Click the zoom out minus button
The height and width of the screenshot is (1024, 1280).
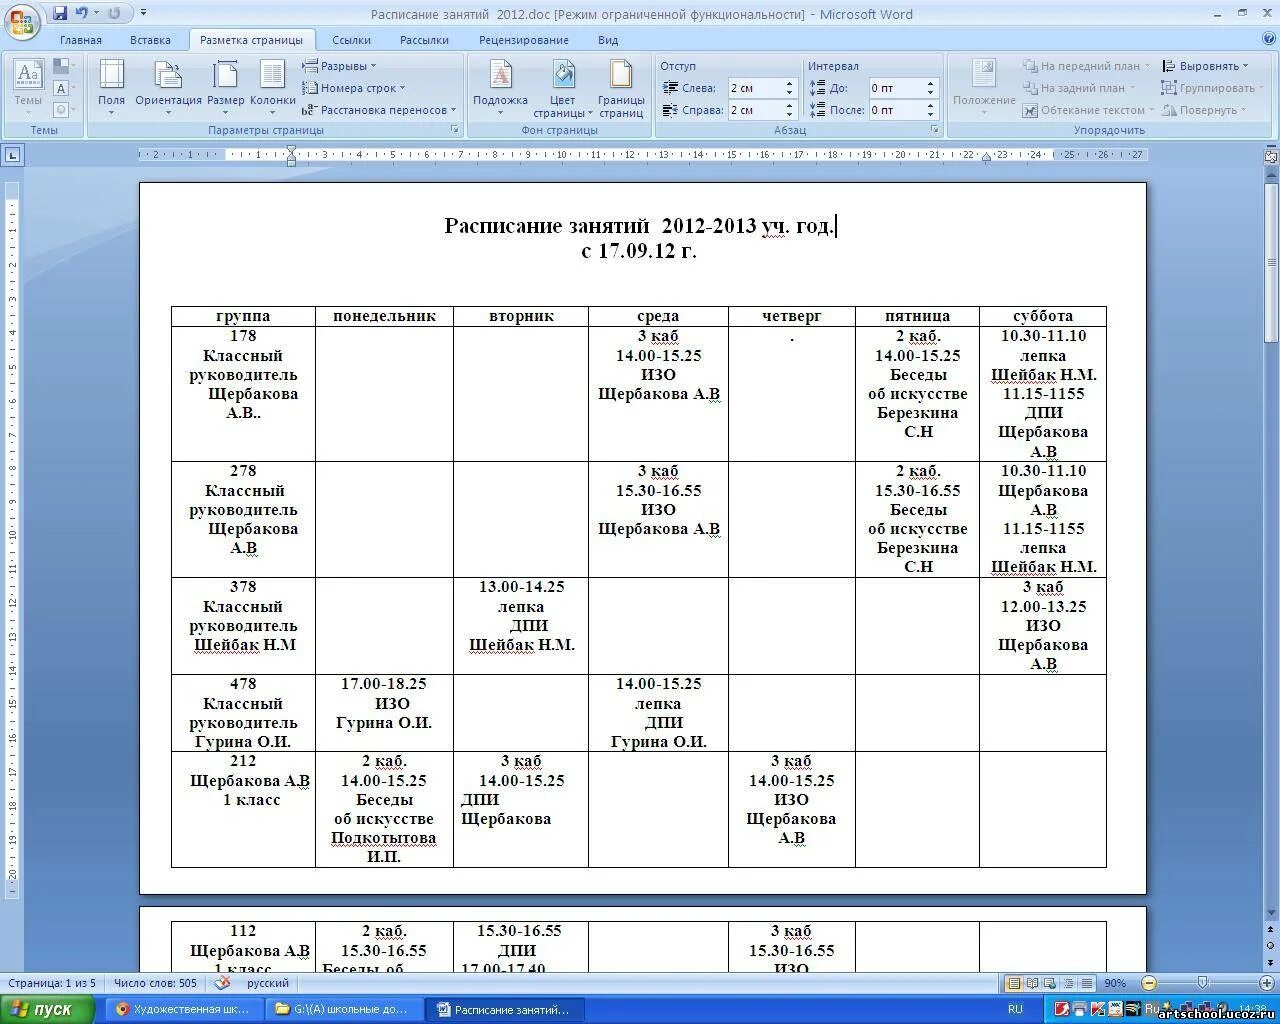point(1149,983)
